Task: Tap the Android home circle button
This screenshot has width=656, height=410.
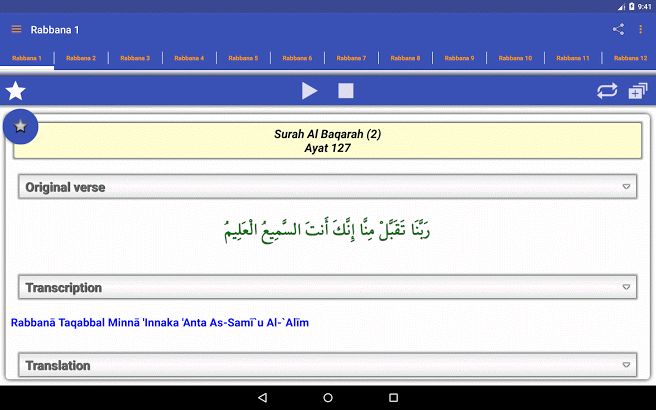Action: pos(328,397)
